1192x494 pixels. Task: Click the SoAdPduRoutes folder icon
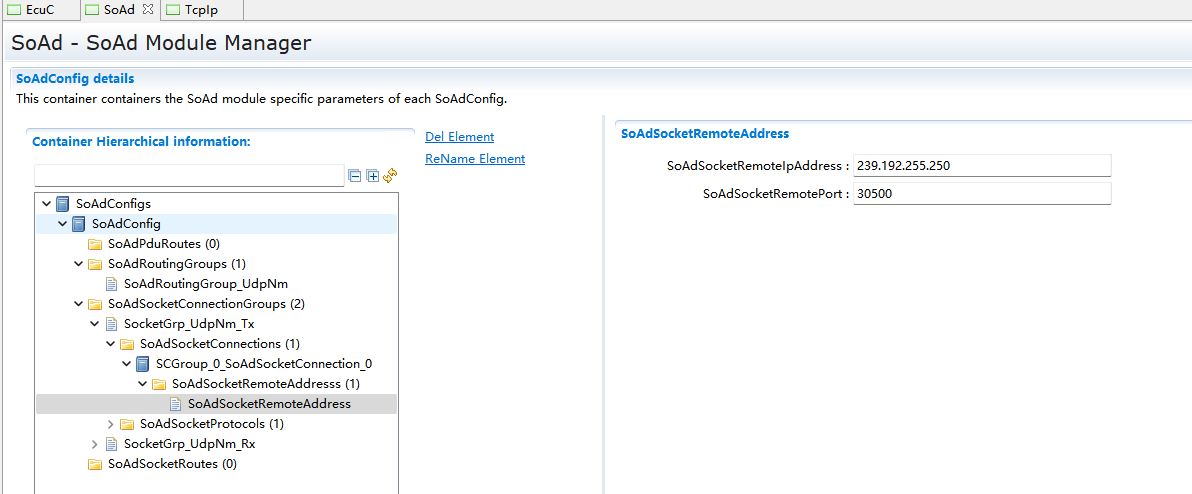click(95, 244)
